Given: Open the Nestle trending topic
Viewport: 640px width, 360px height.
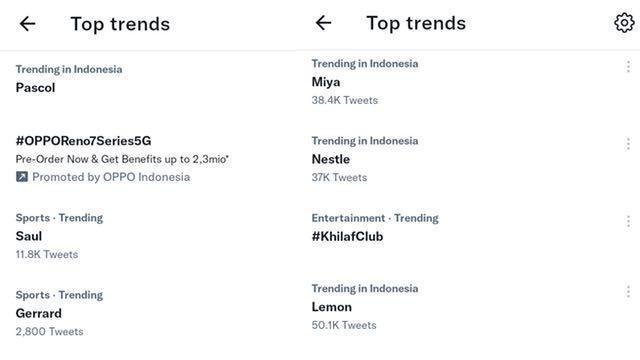Looking at the screenshot, I should [x=331, y=159].
